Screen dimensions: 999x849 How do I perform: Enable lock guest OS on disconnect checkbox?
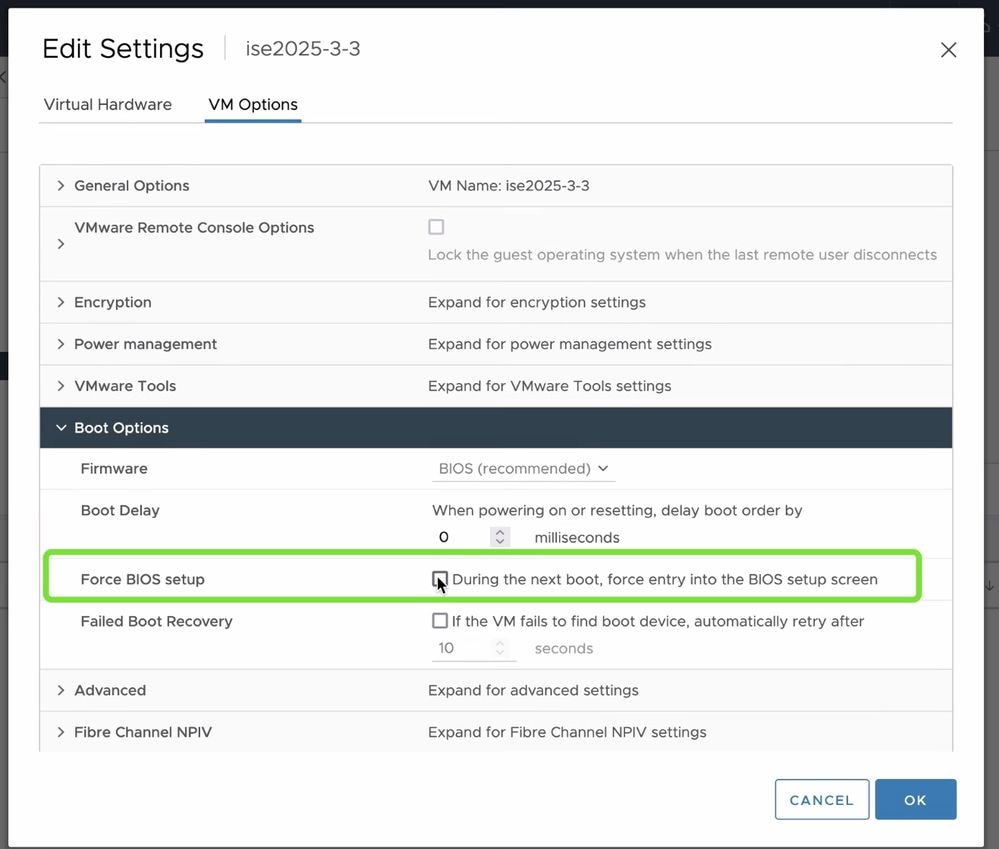[x=436, y=227]
